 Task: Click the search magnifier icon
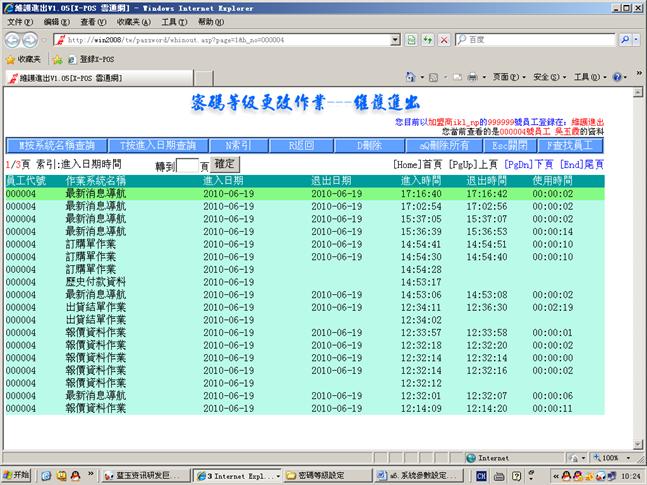pos(625,40)
